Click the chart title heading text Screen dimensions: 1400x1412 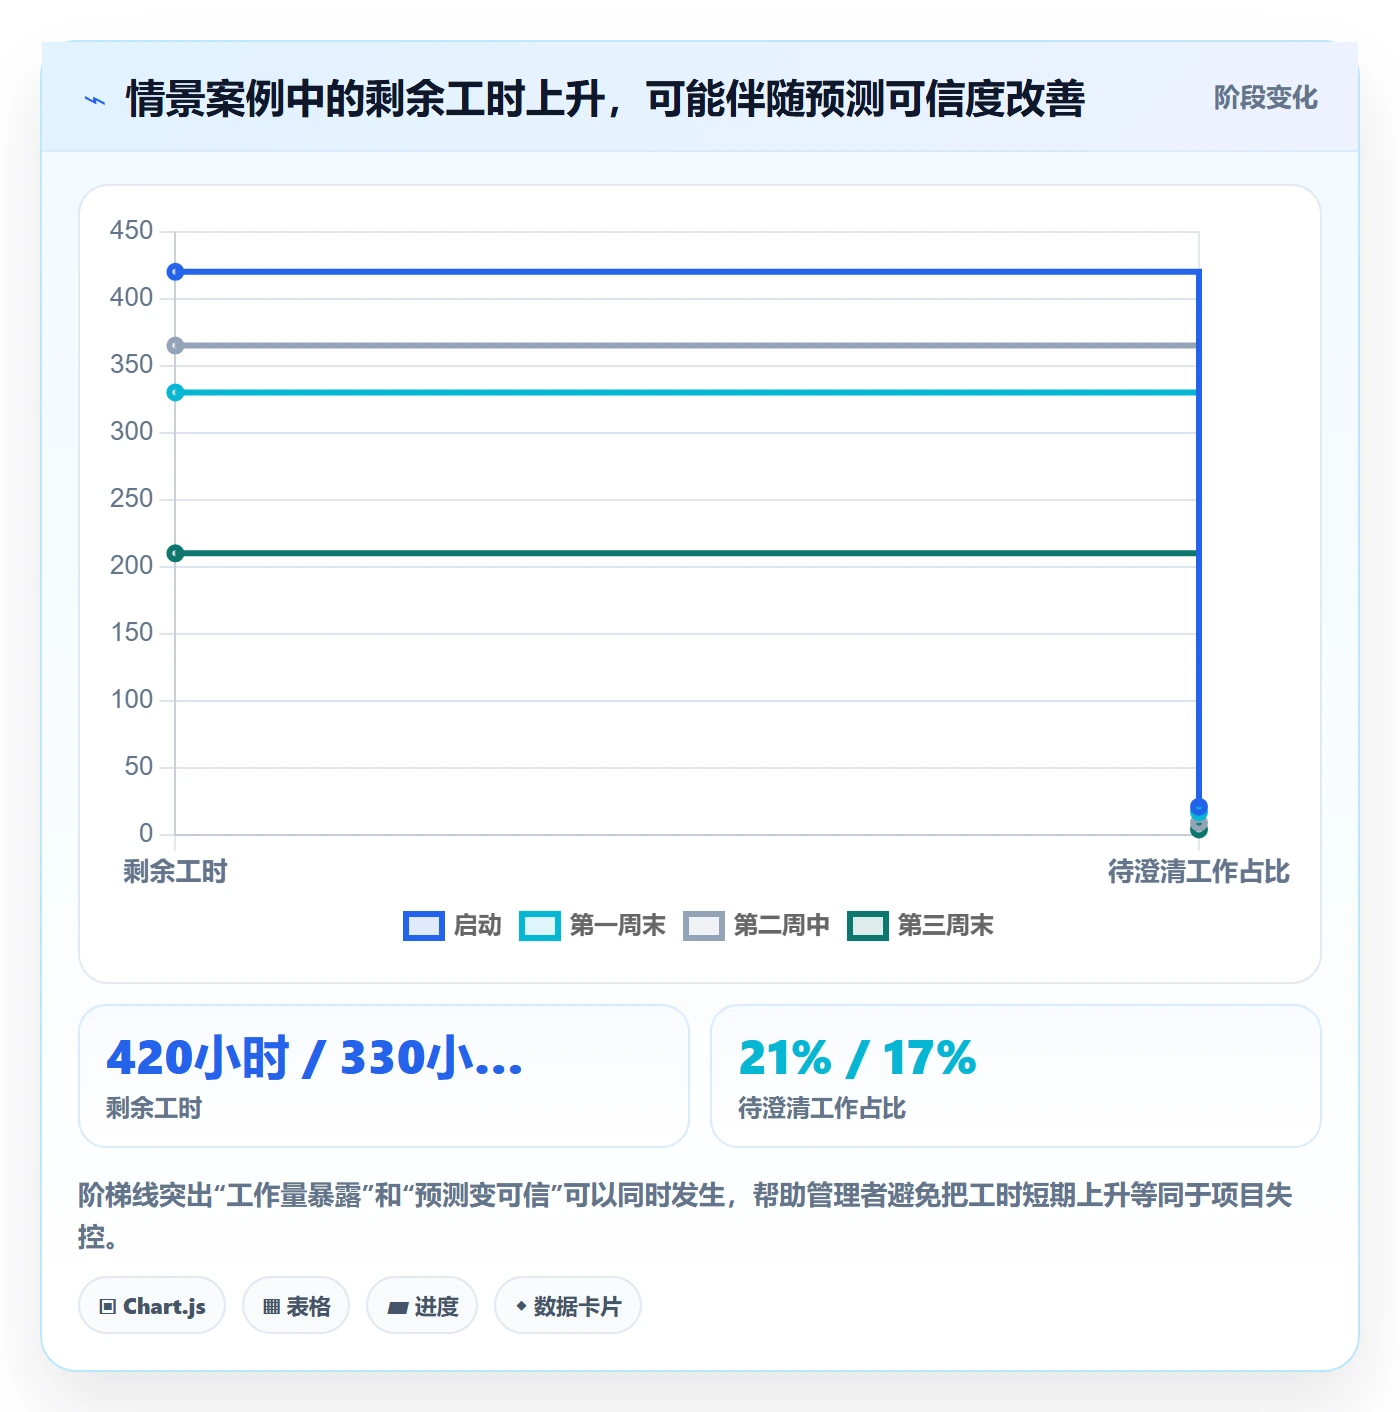[605, 99]
